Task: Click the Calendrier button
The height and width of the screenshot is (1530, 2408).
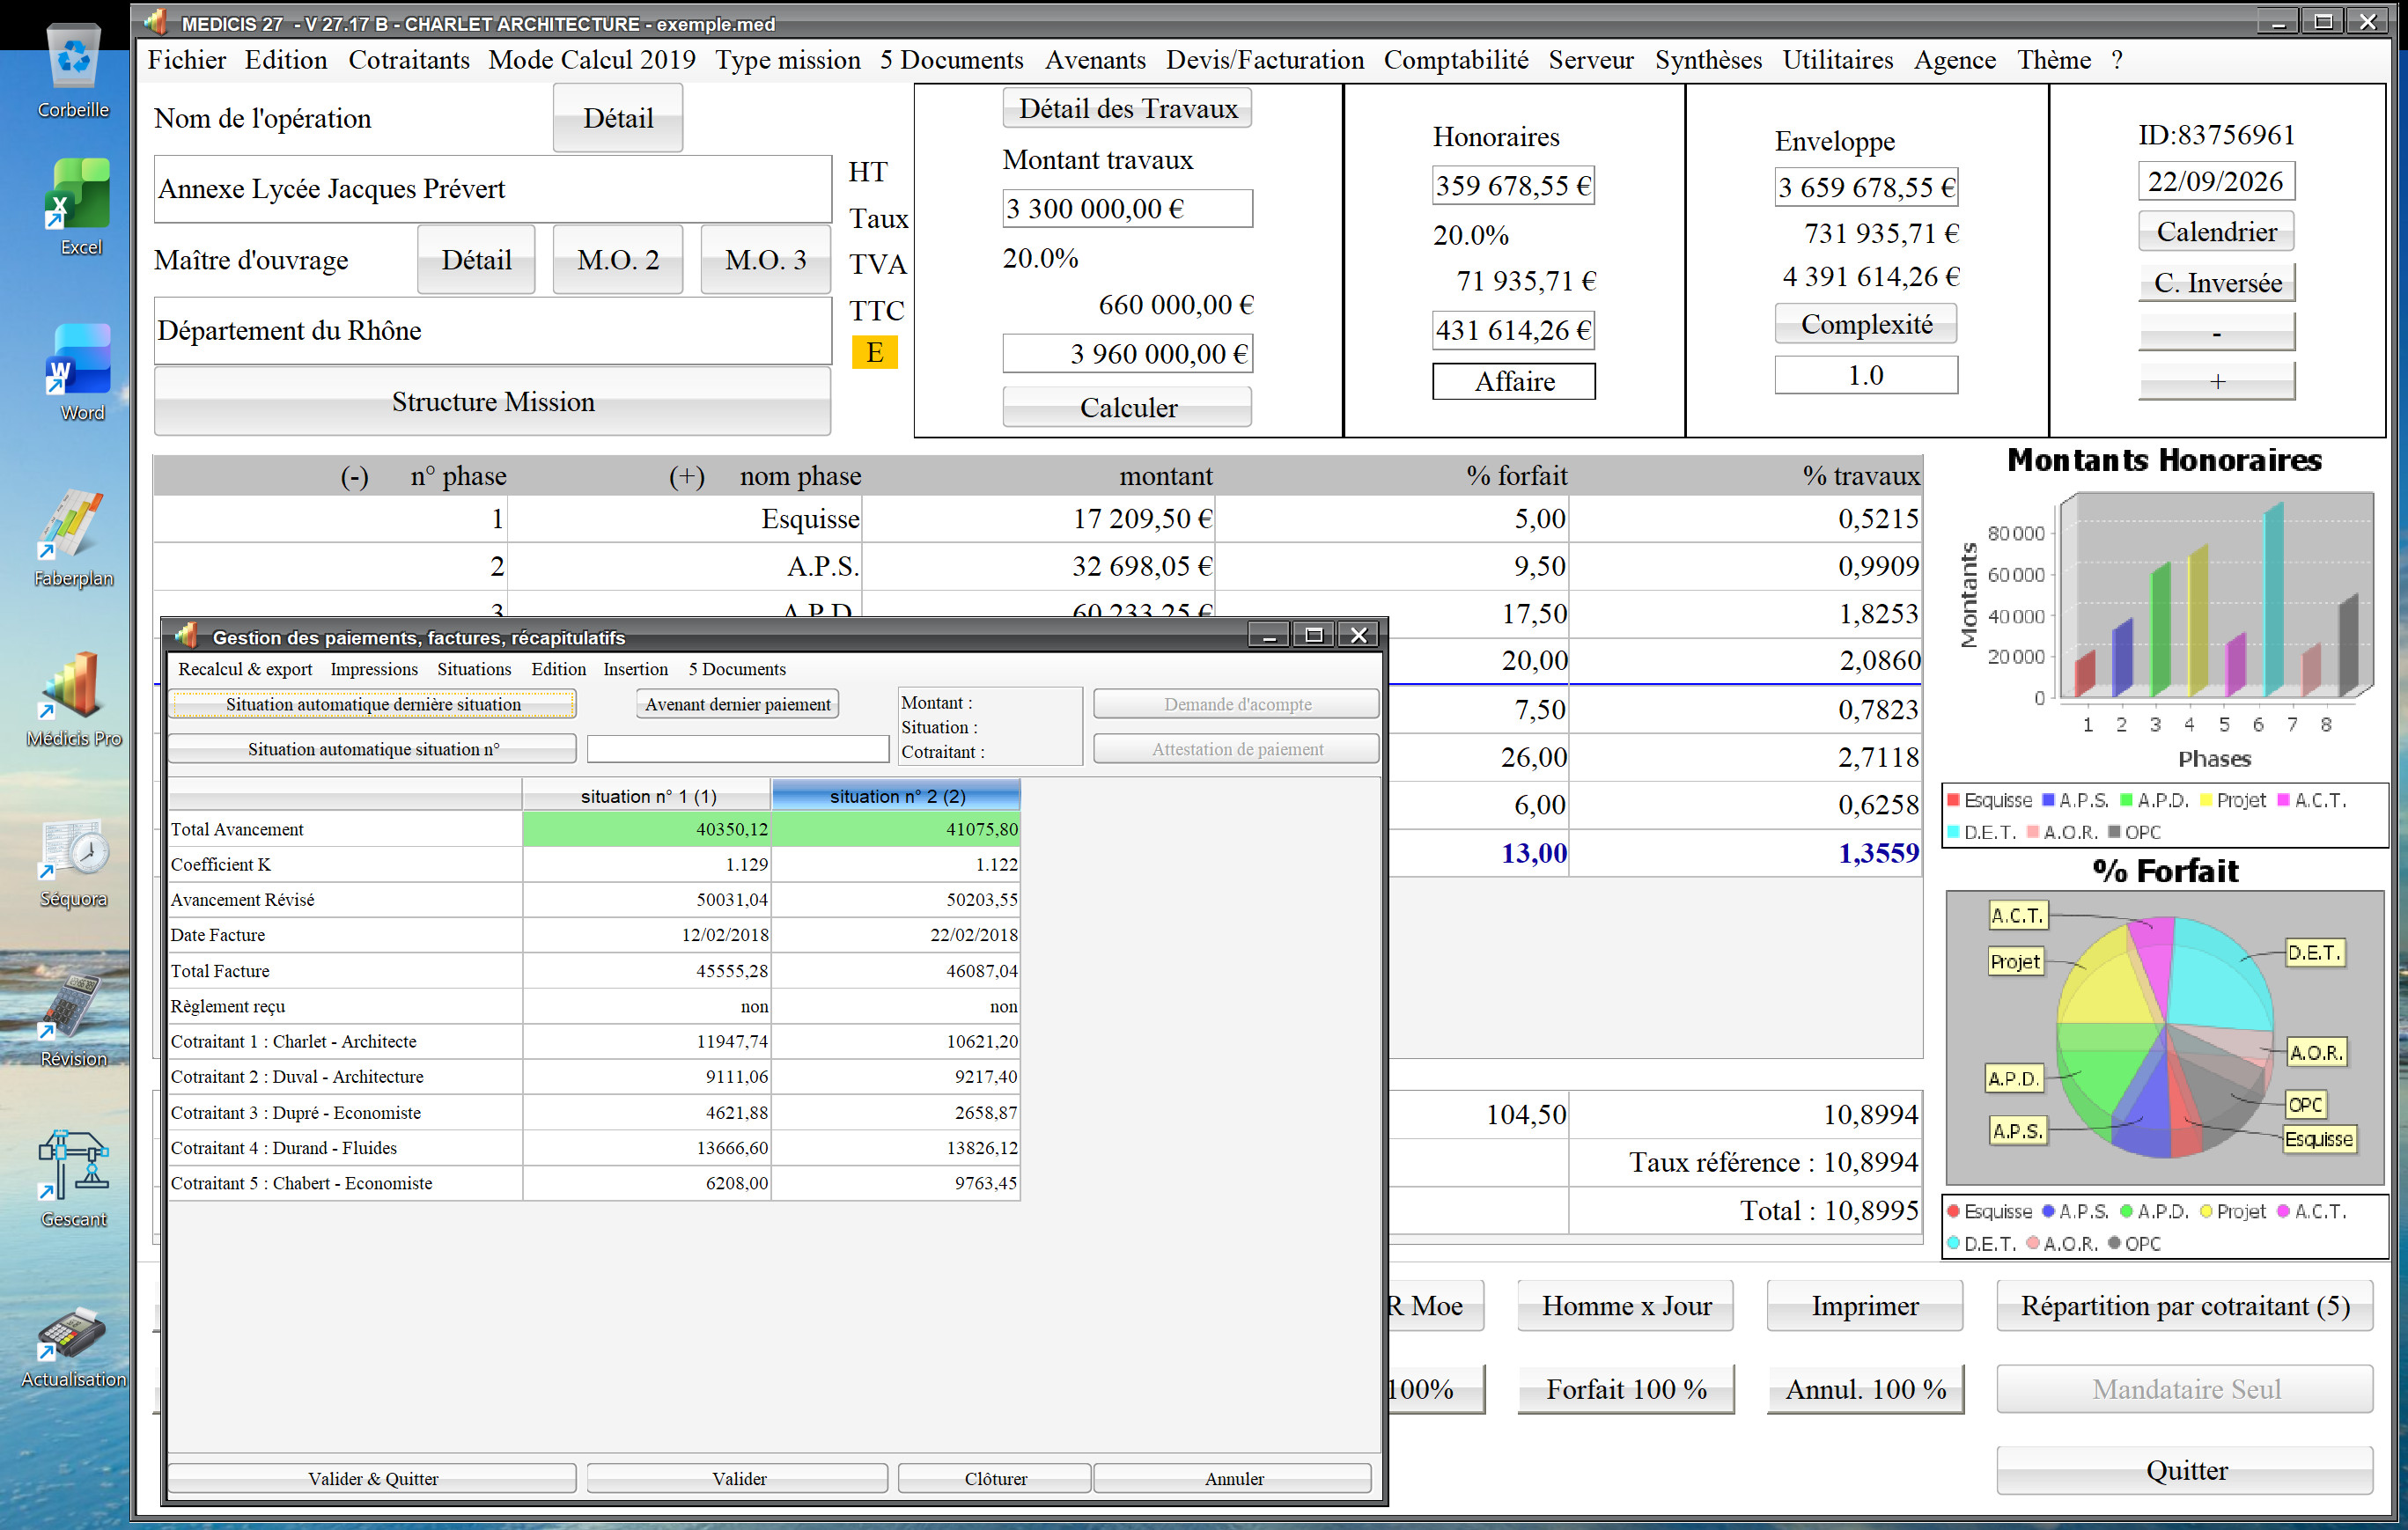Action: tap(2216, 231)
